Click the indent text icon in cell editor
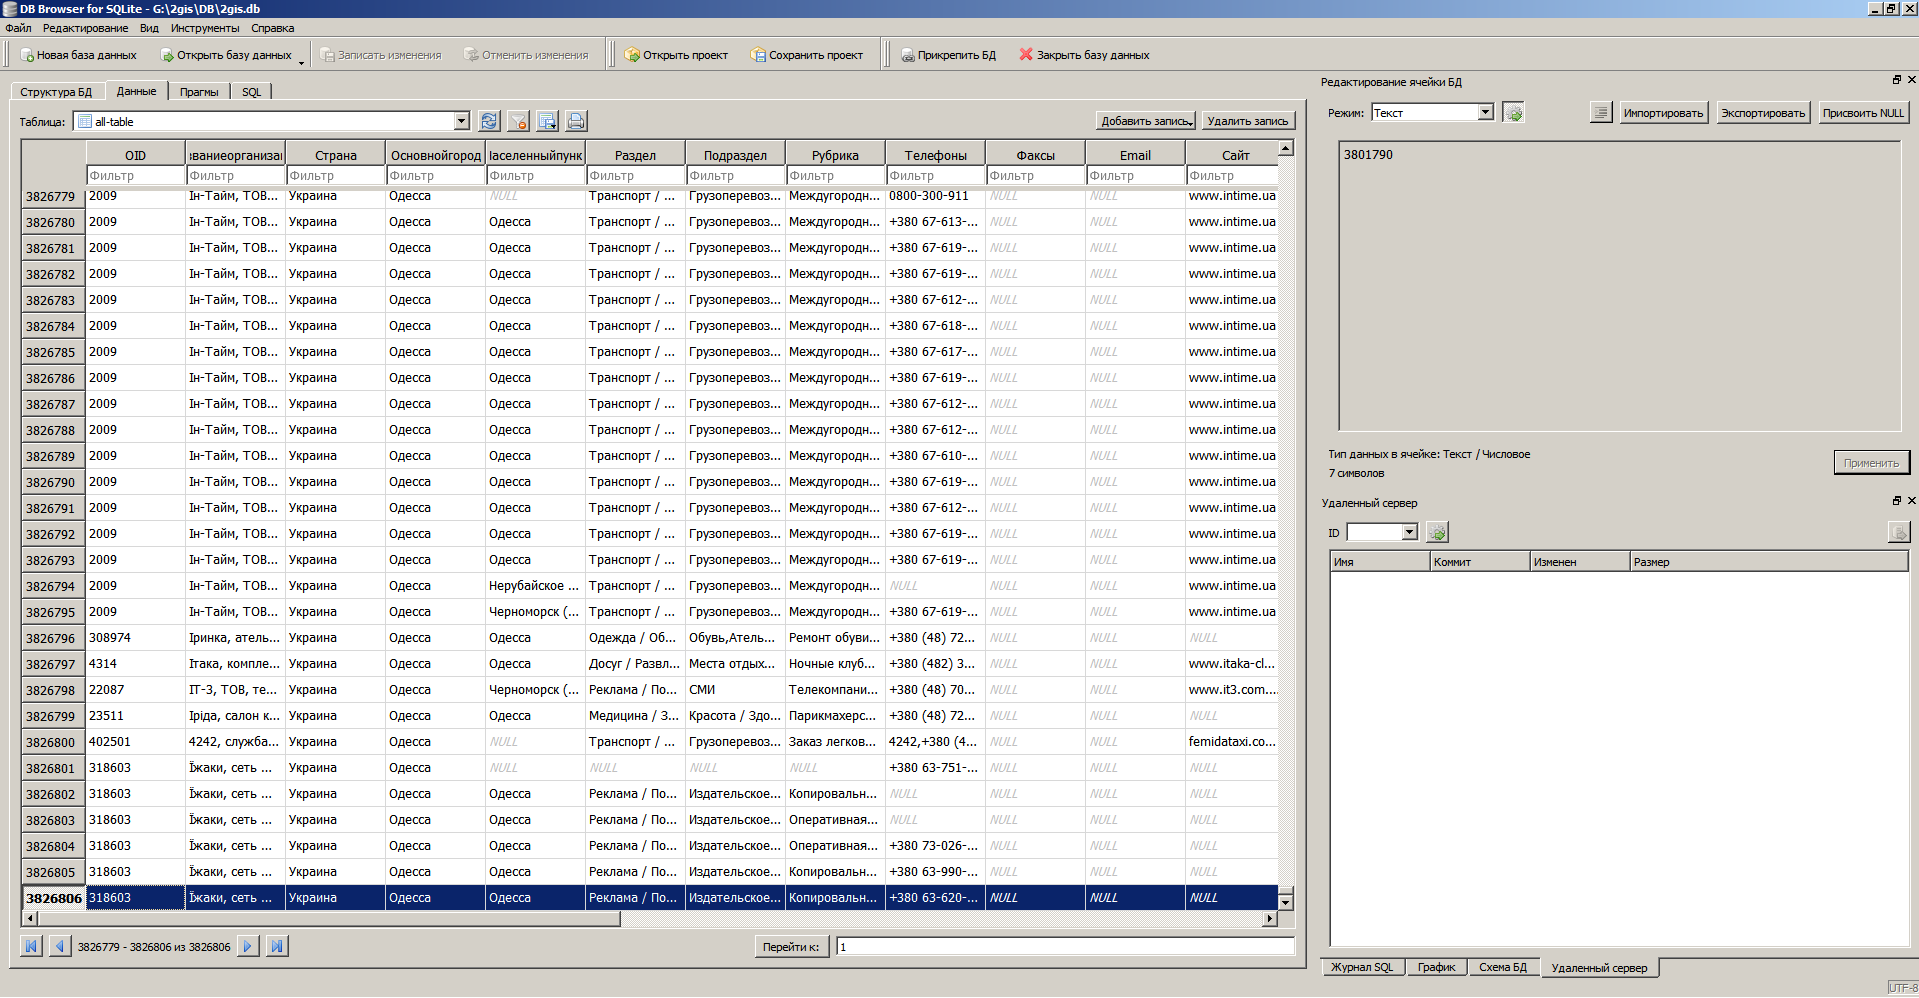The image size is (1919, 998). click(1600, 113)
